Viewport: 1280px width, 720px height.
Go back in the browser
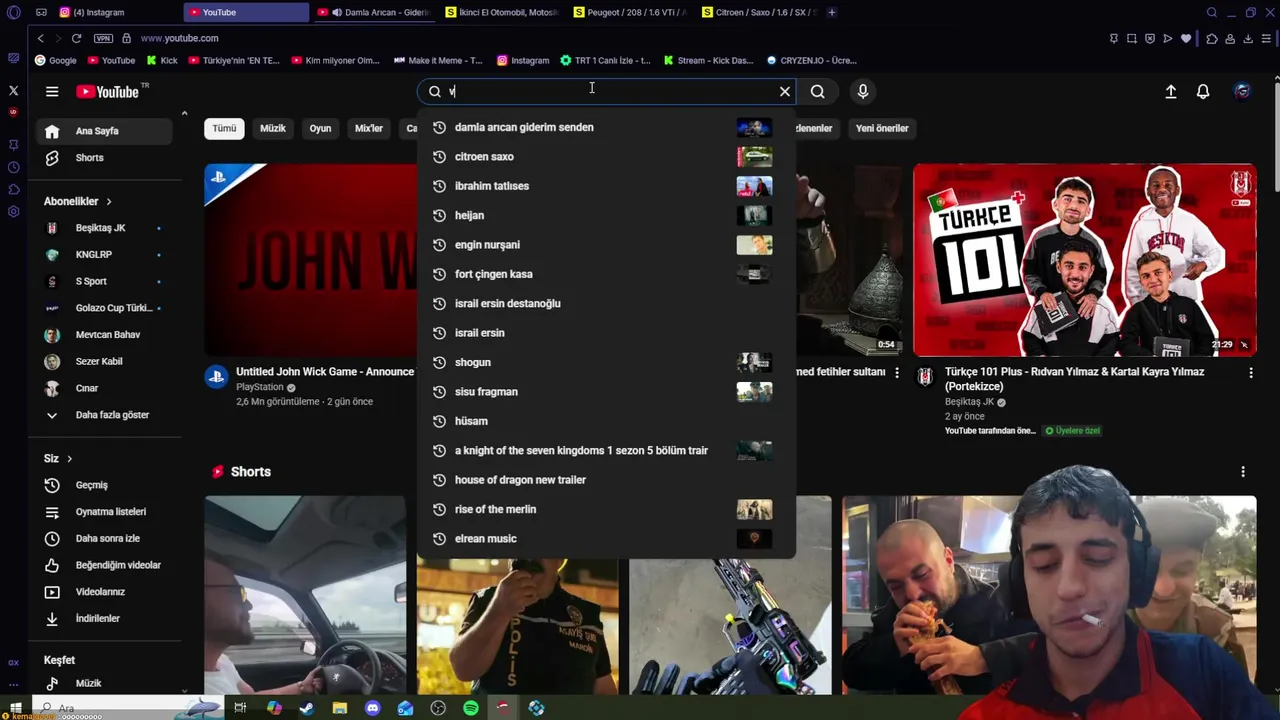(x=40, y=38)
